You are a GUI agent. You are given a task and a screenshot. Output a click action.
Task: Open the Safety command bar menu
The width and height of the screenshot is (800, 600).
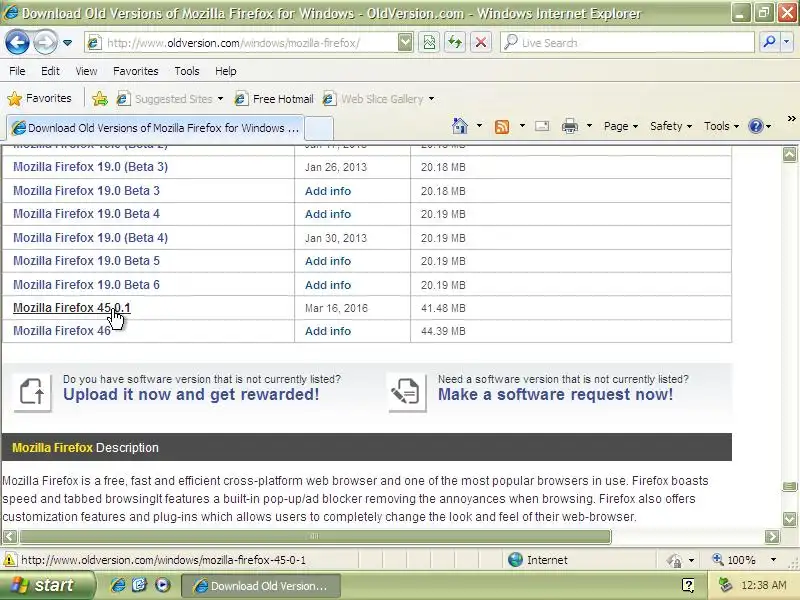(x=670, y=126)
